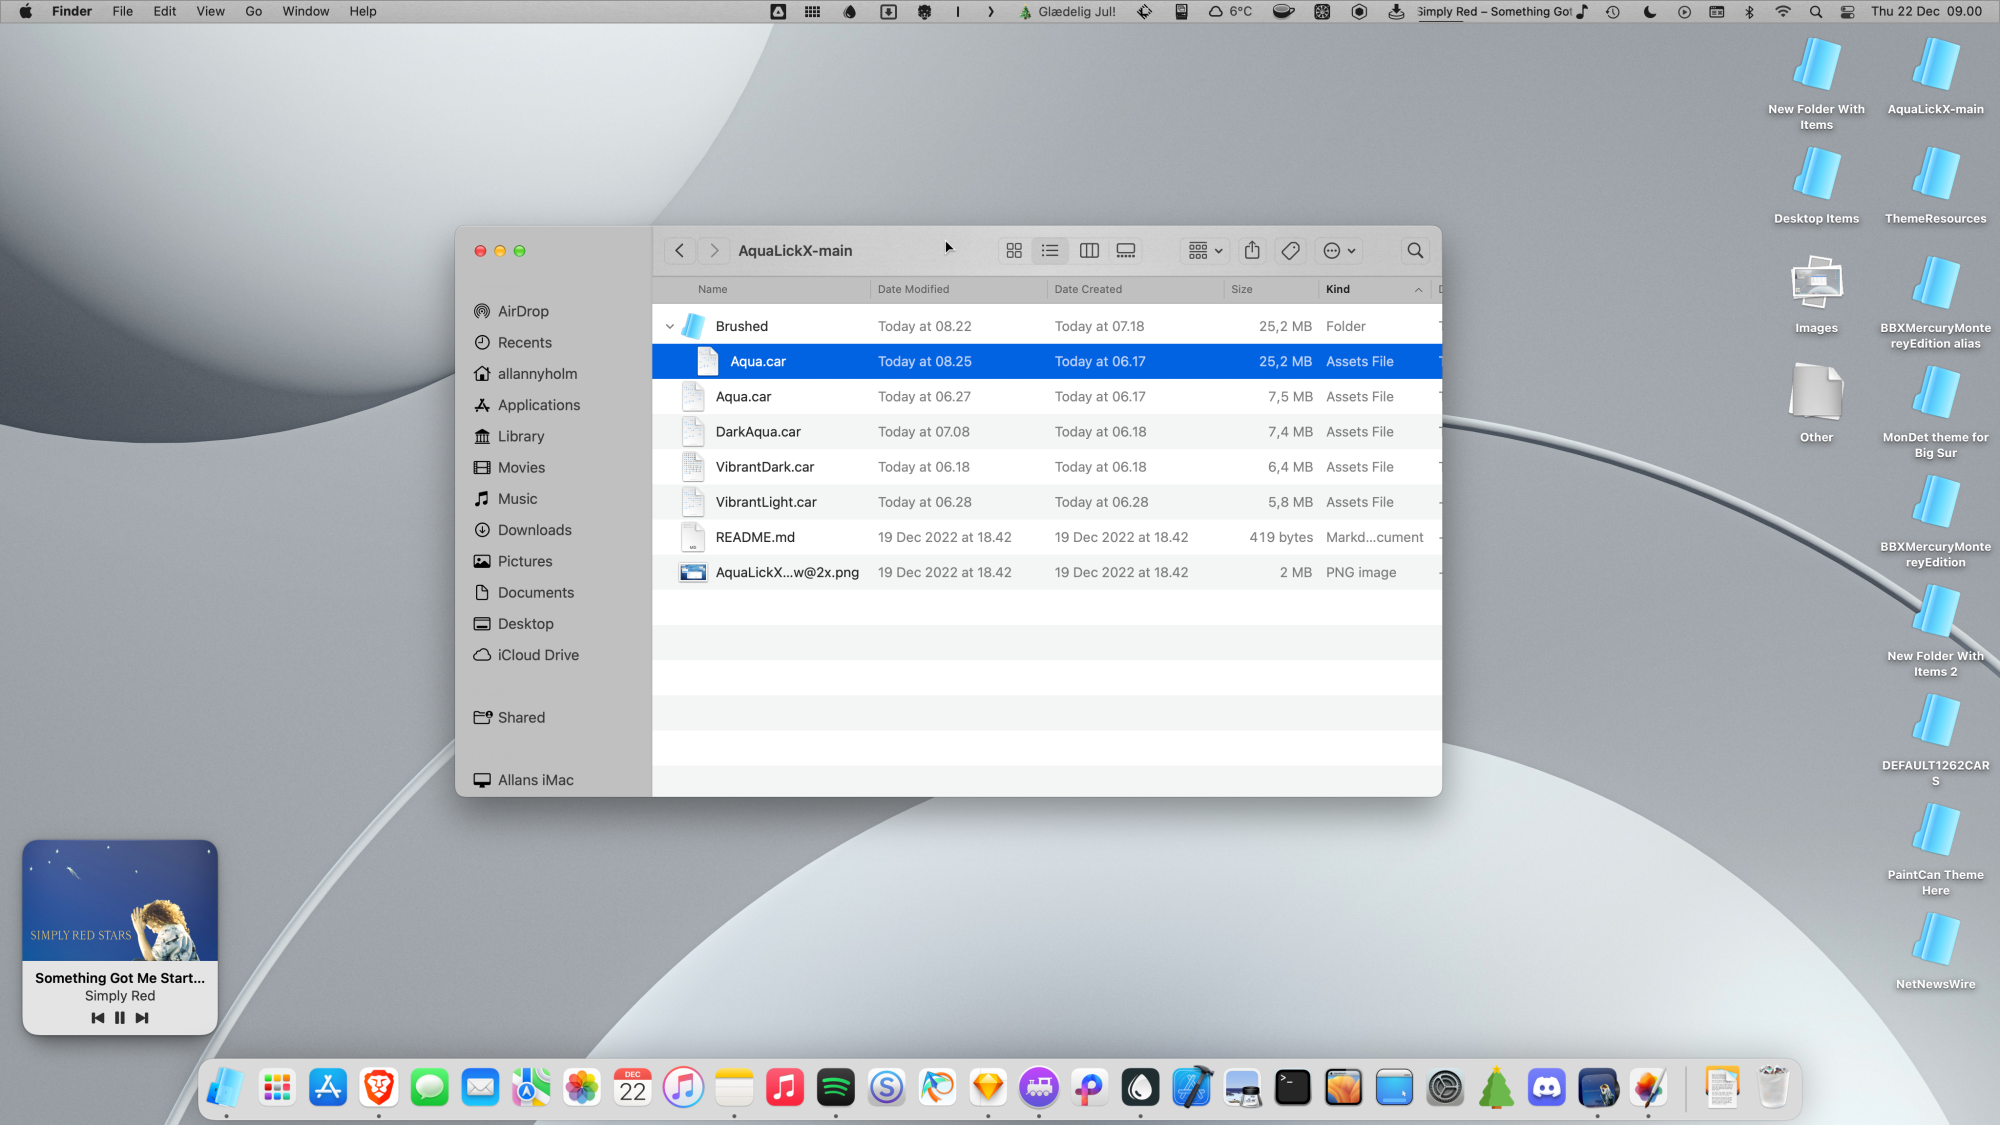Open Recents in the Finder sidebar
This screenshot has width=2000, height=1125.
(512, 343)
